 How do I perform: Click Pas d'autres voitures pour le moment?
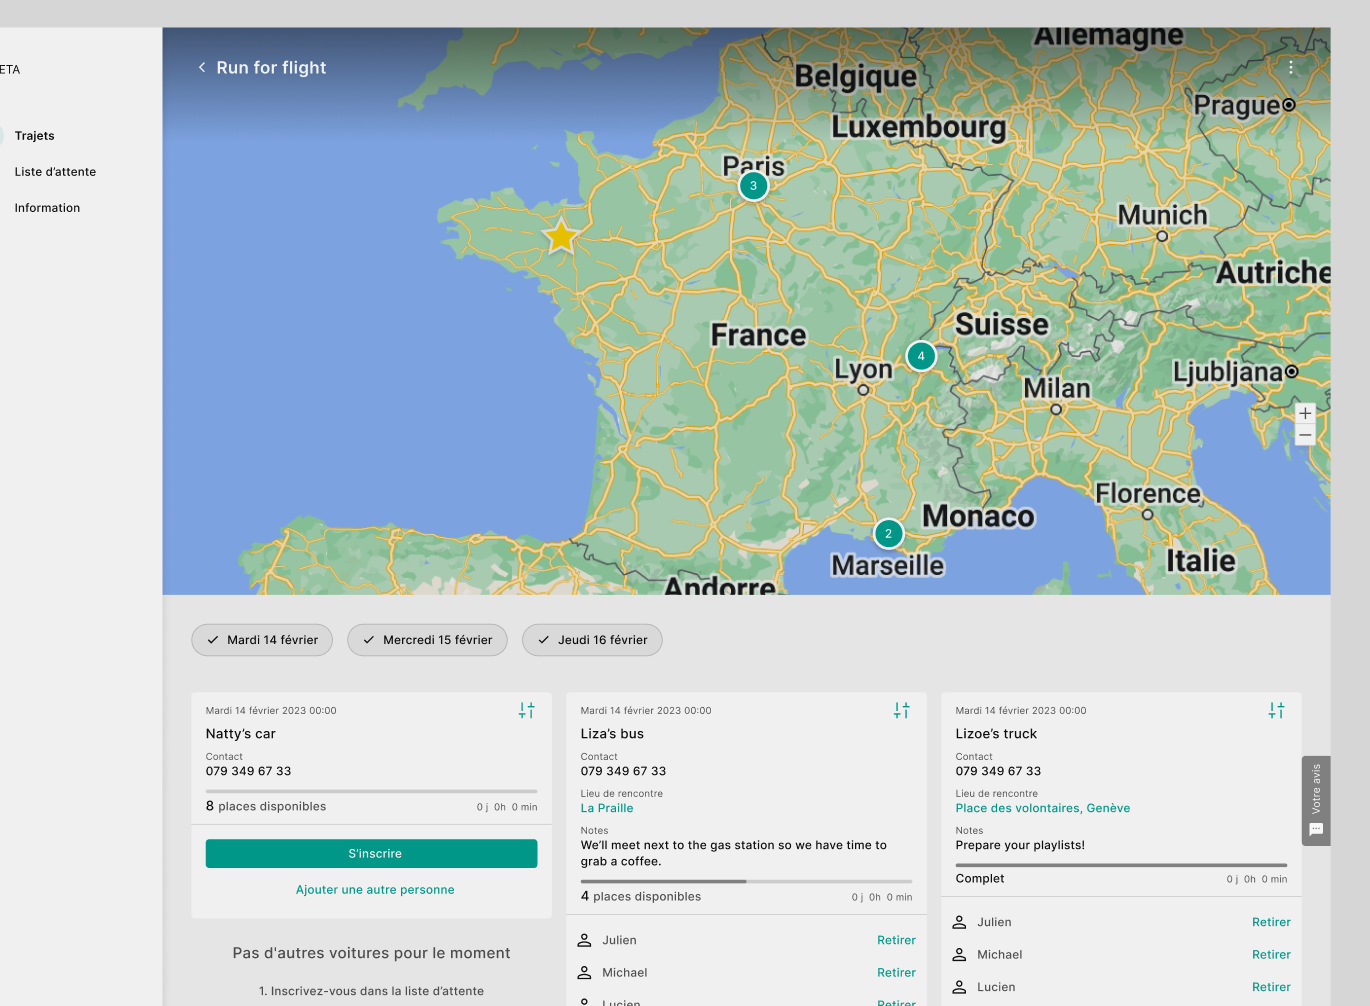(372, 953)
